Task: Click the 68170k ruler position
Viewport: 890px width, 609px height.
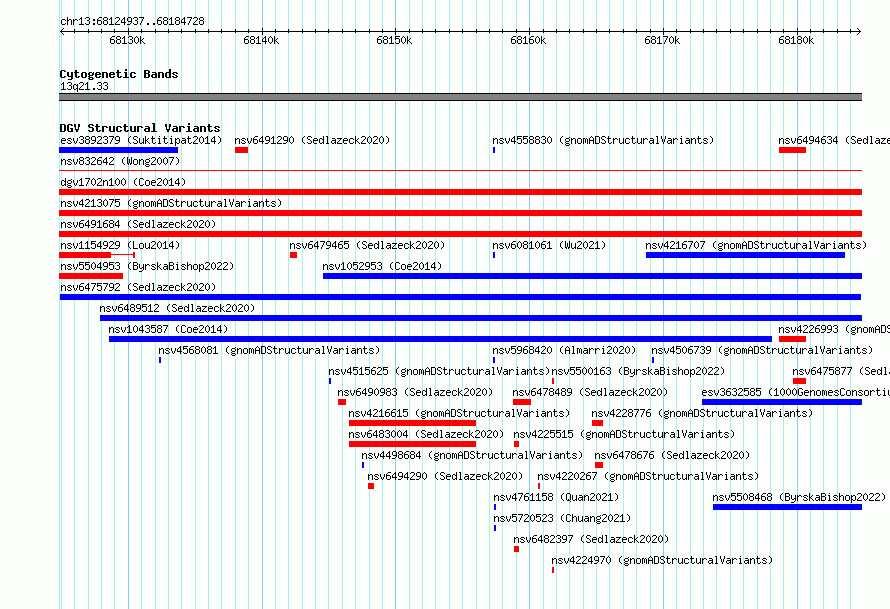Action: coord(662,40)
